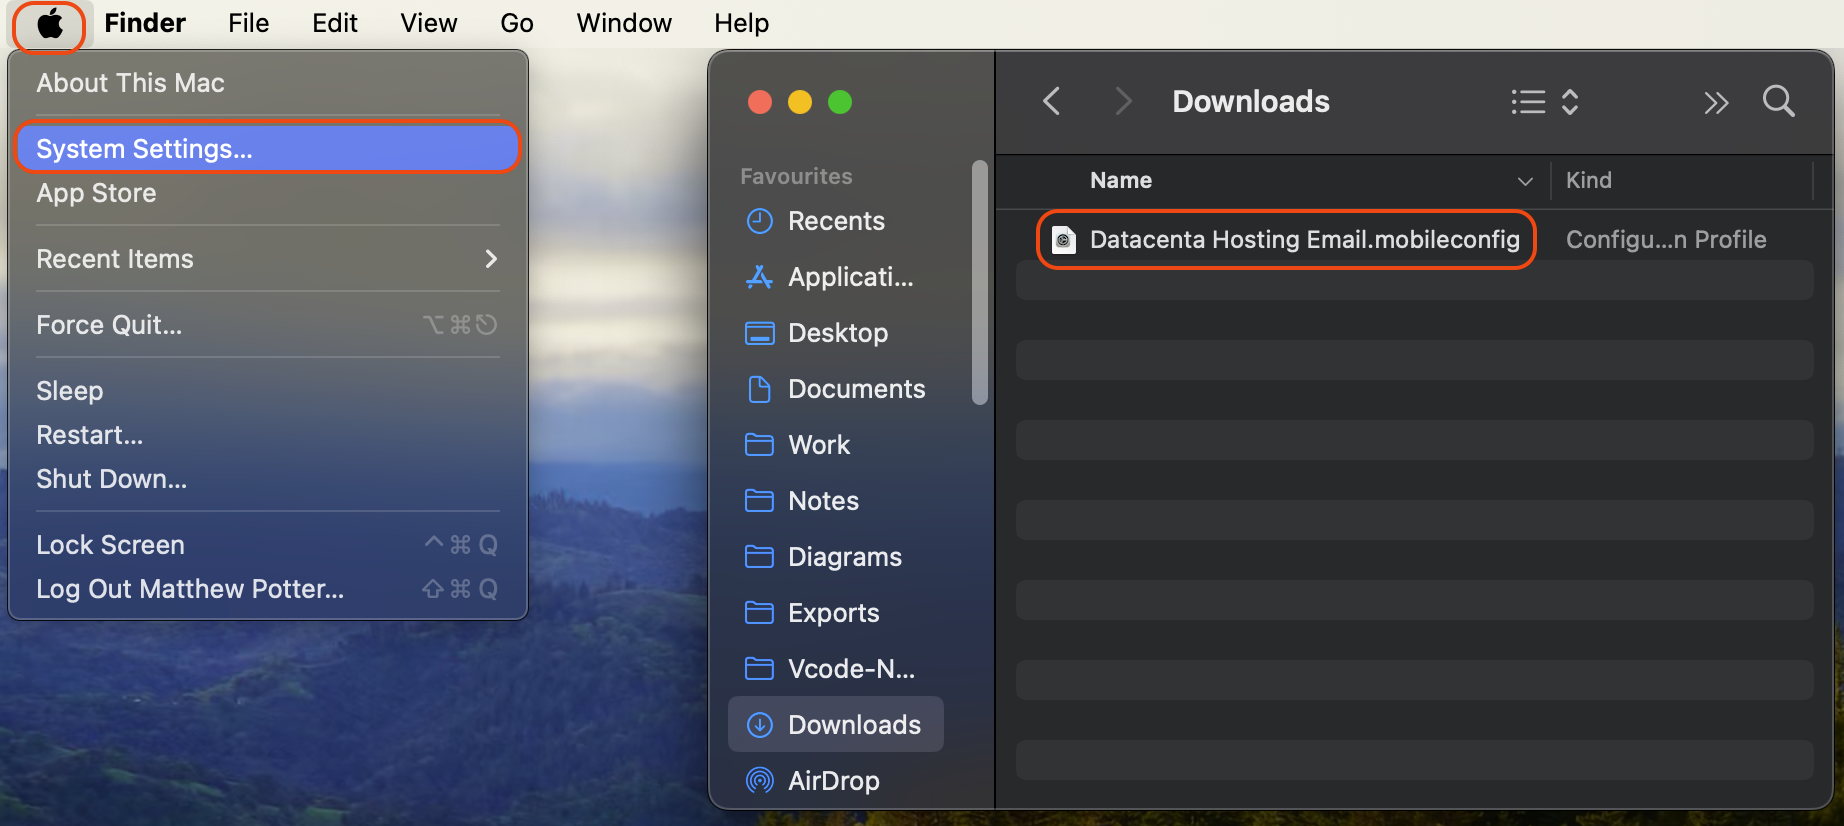Open Exports folder label in sidebar
Image resolution: width=1844 pixels, height=826 pixels.
[x=834, y=613]
